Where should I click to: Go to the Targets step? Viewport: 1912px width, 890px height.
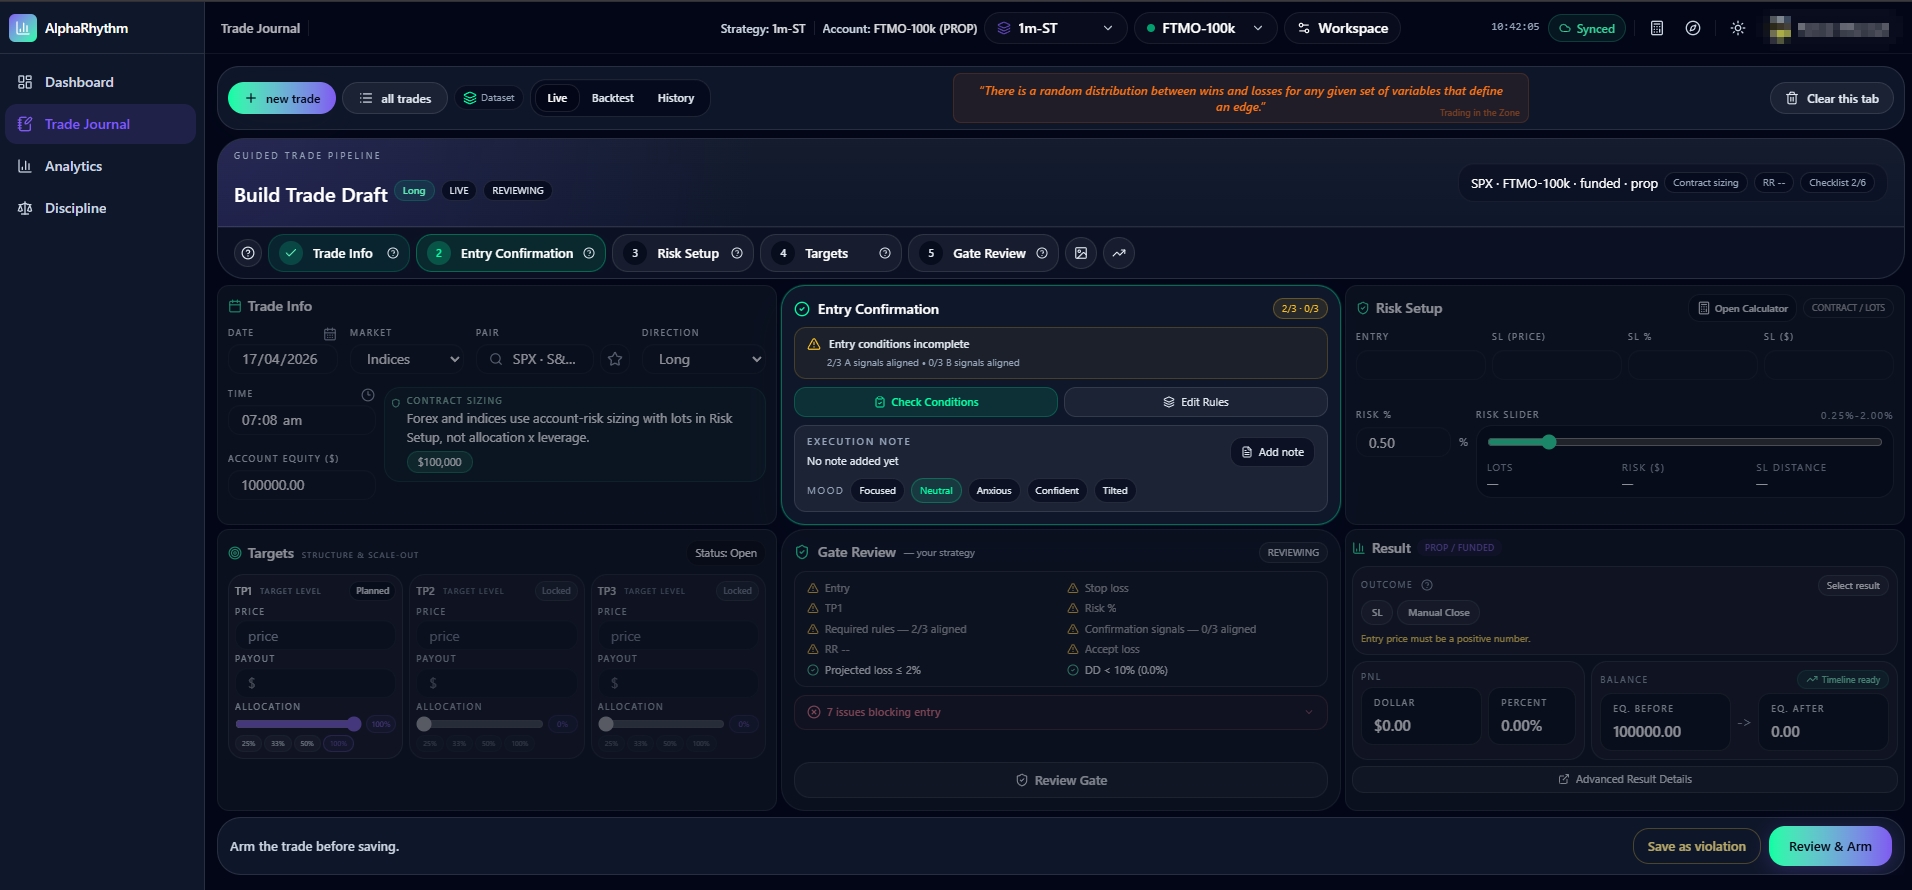point(831,253)
